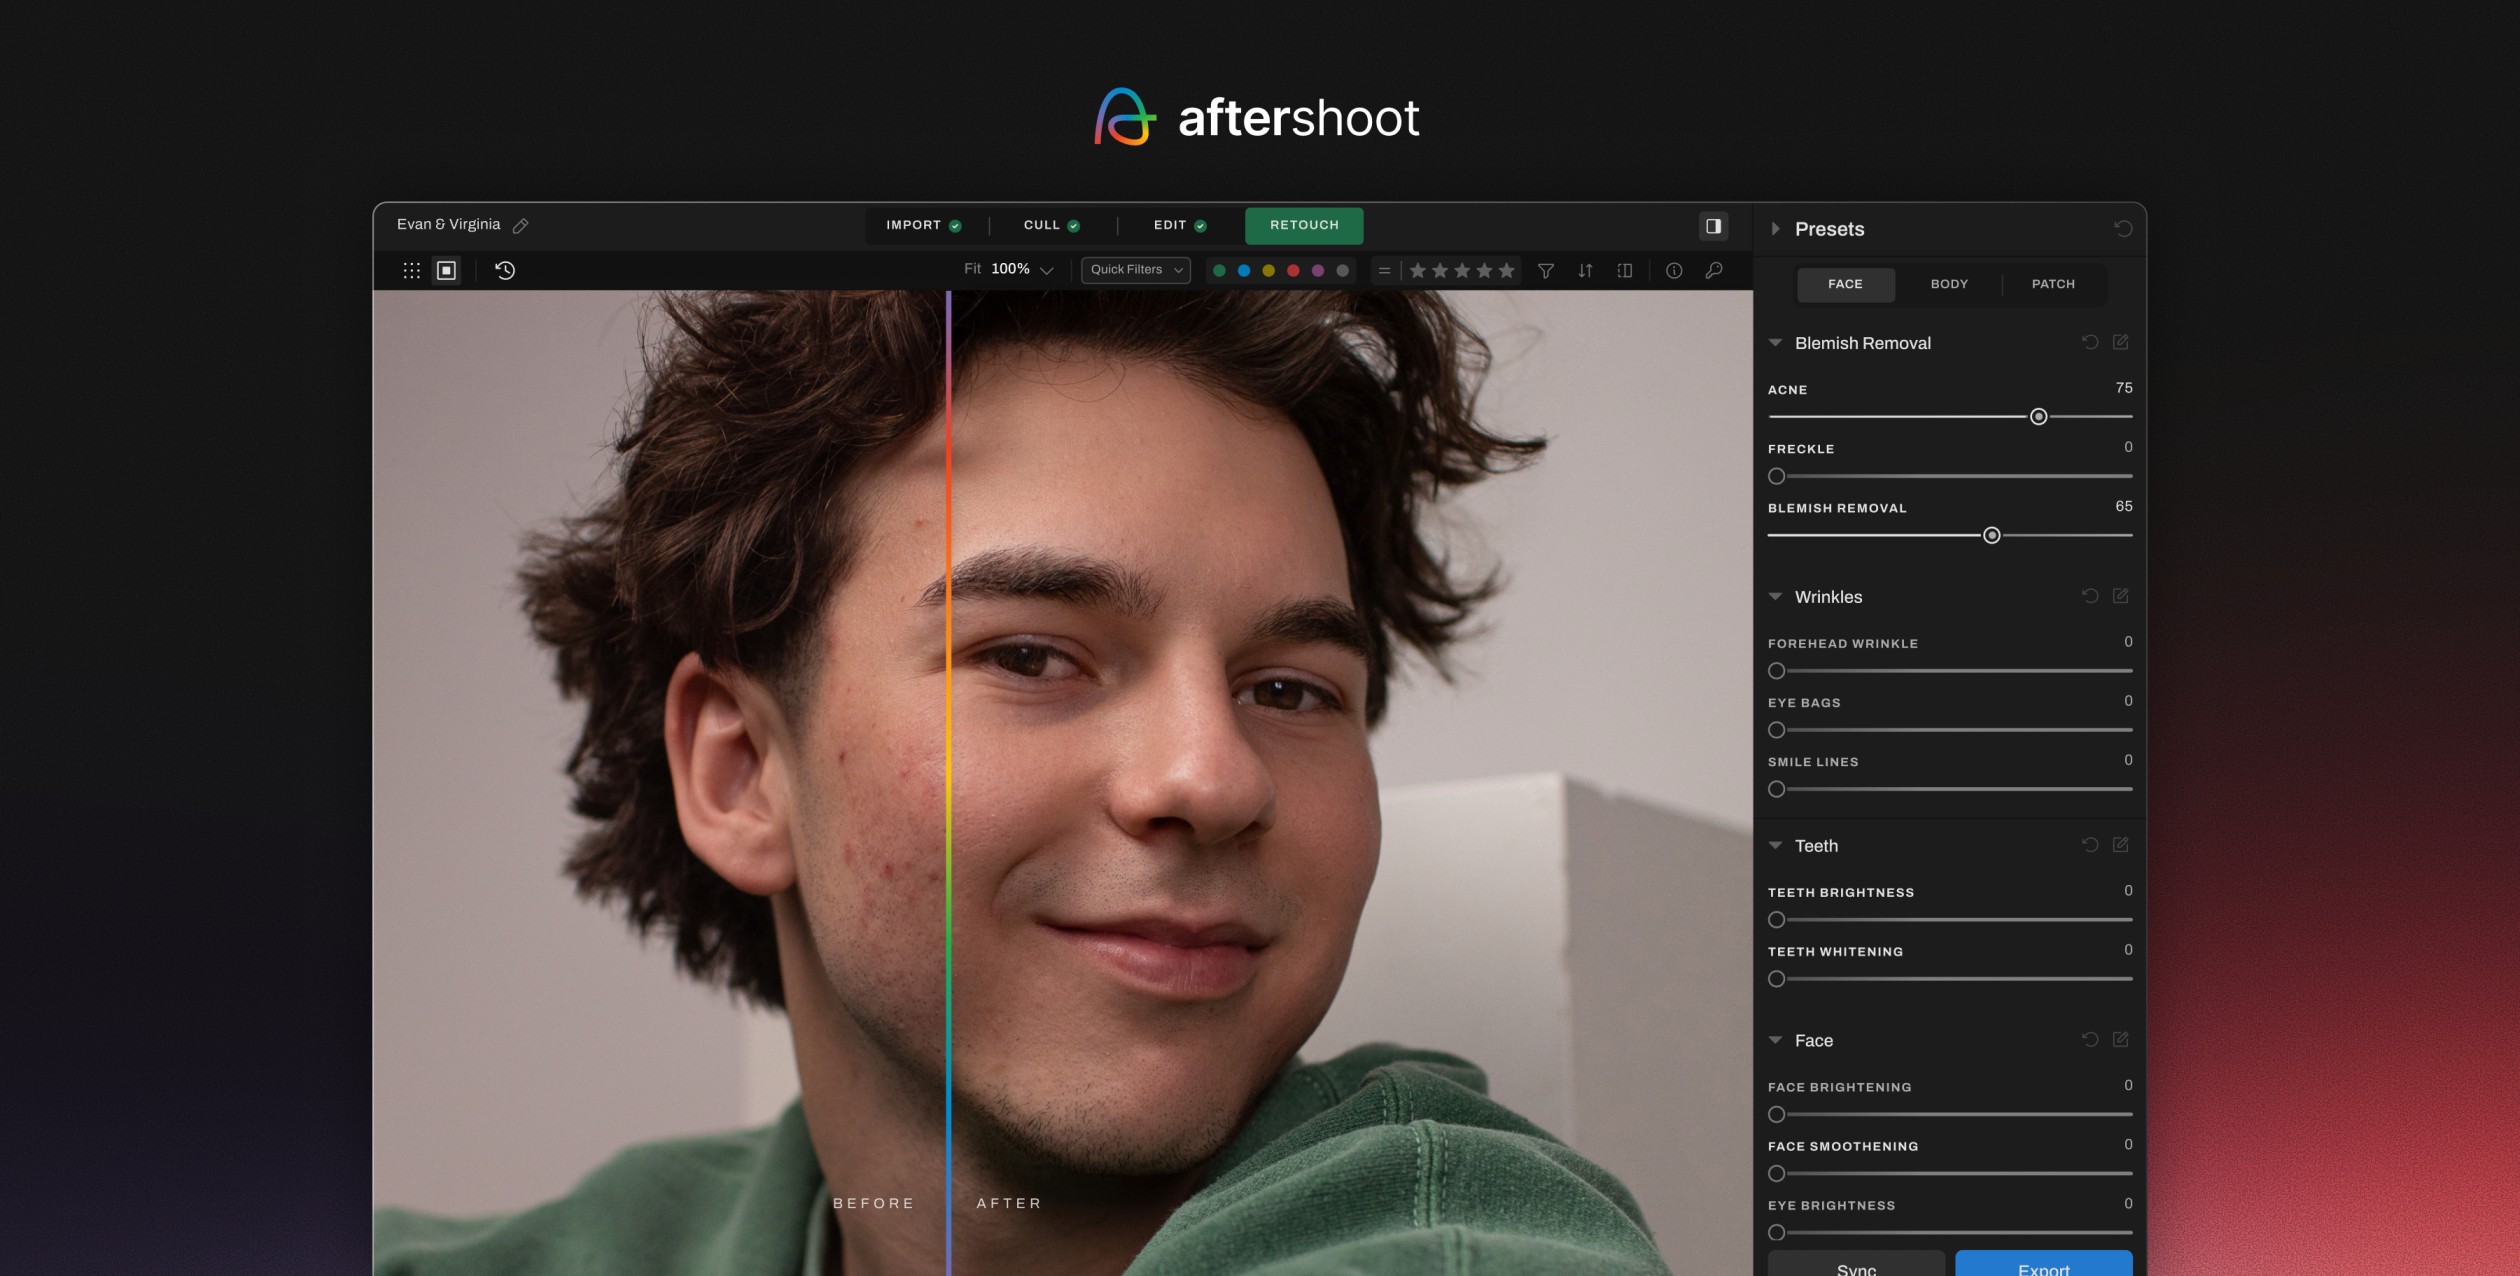Collapse the Wrinkles section
The image size is (2520, 1276).
point(1775,597)
